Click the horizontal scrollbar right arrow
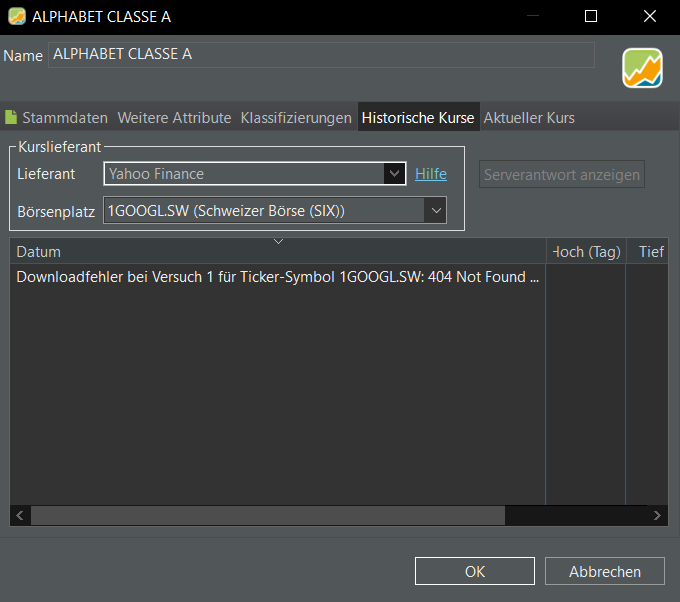 657,515
